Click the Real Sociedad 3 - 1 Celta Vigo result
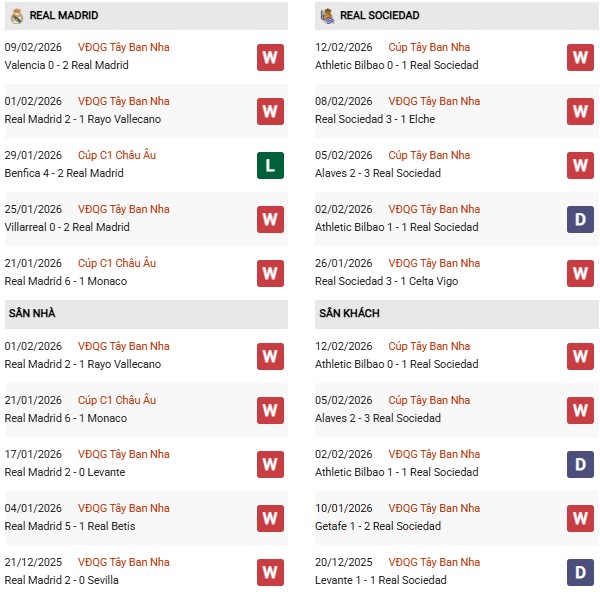This screenshot has width=600, height=594. coord(386,281)
